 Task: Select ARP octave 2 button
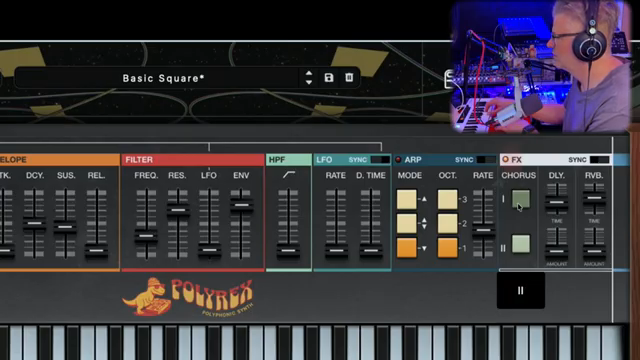[447, 224]
